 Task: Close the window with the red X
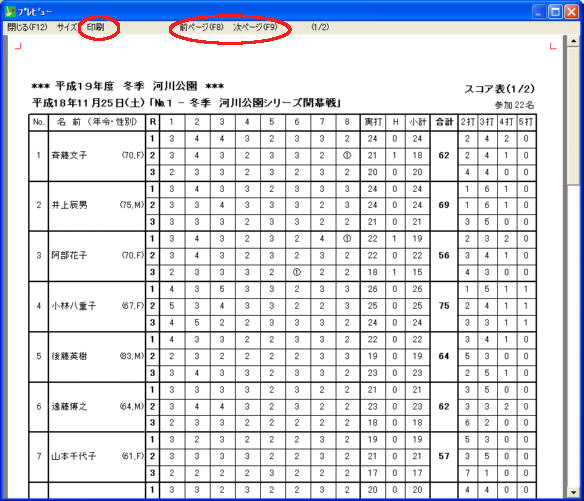(x=571, y=12)
